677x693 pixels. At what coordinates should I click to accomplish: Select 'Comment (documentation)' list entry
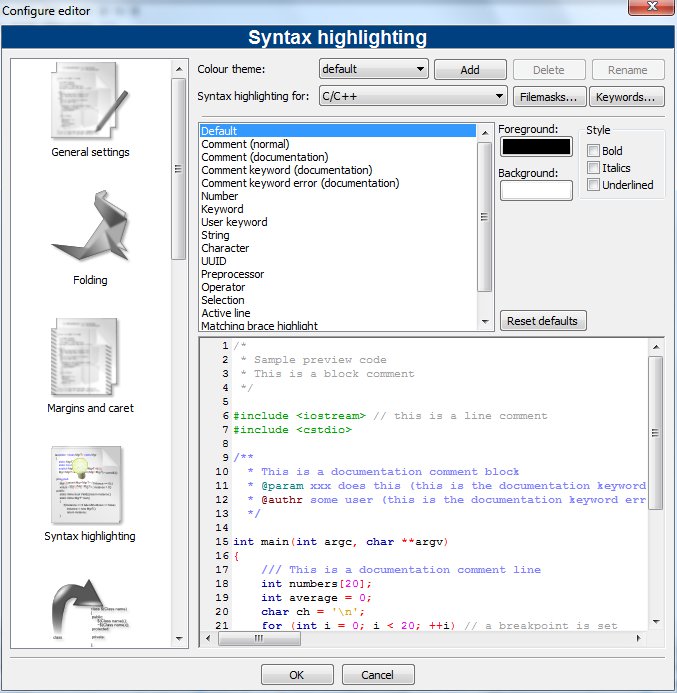(338, 157)
